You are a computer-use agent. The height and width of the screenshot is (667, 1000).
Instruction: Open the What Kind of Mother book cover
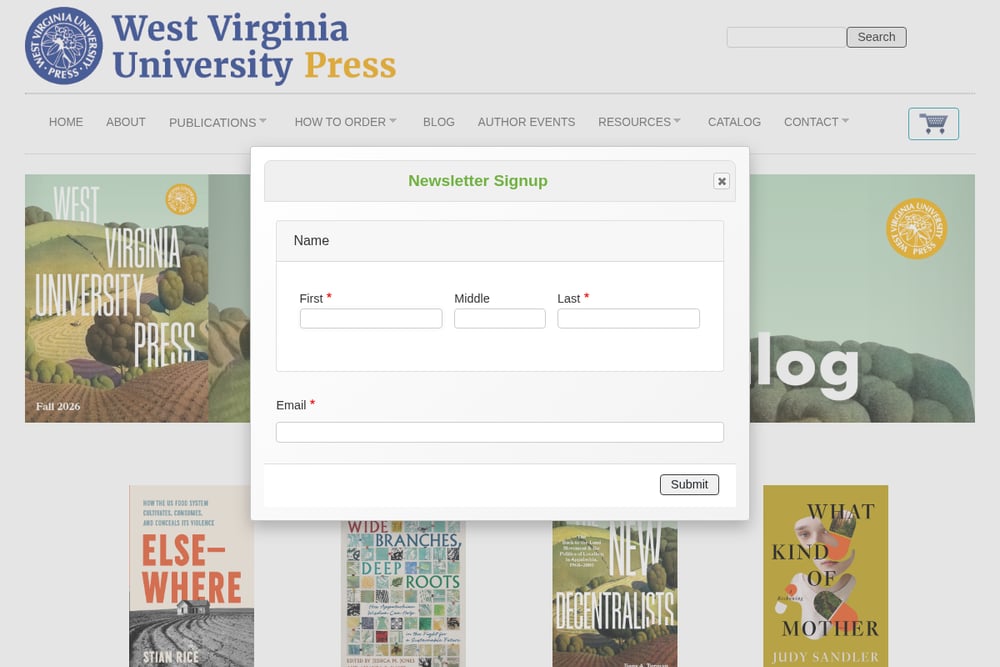826,576
